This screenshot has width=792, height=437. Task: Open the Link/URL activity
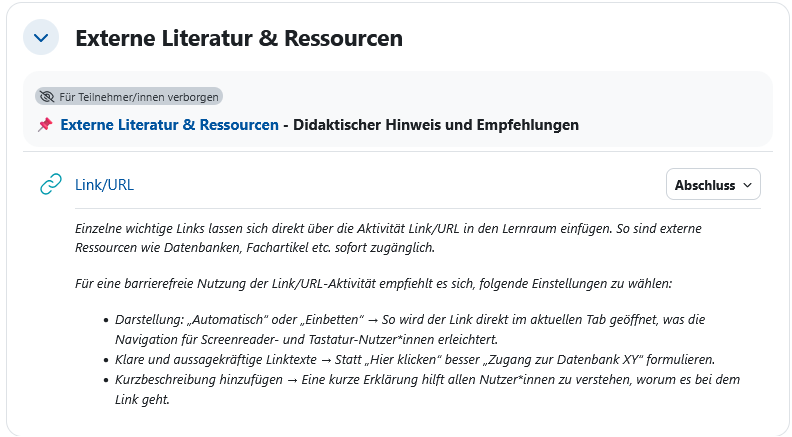pyautogui.click(x=104, y=184)
